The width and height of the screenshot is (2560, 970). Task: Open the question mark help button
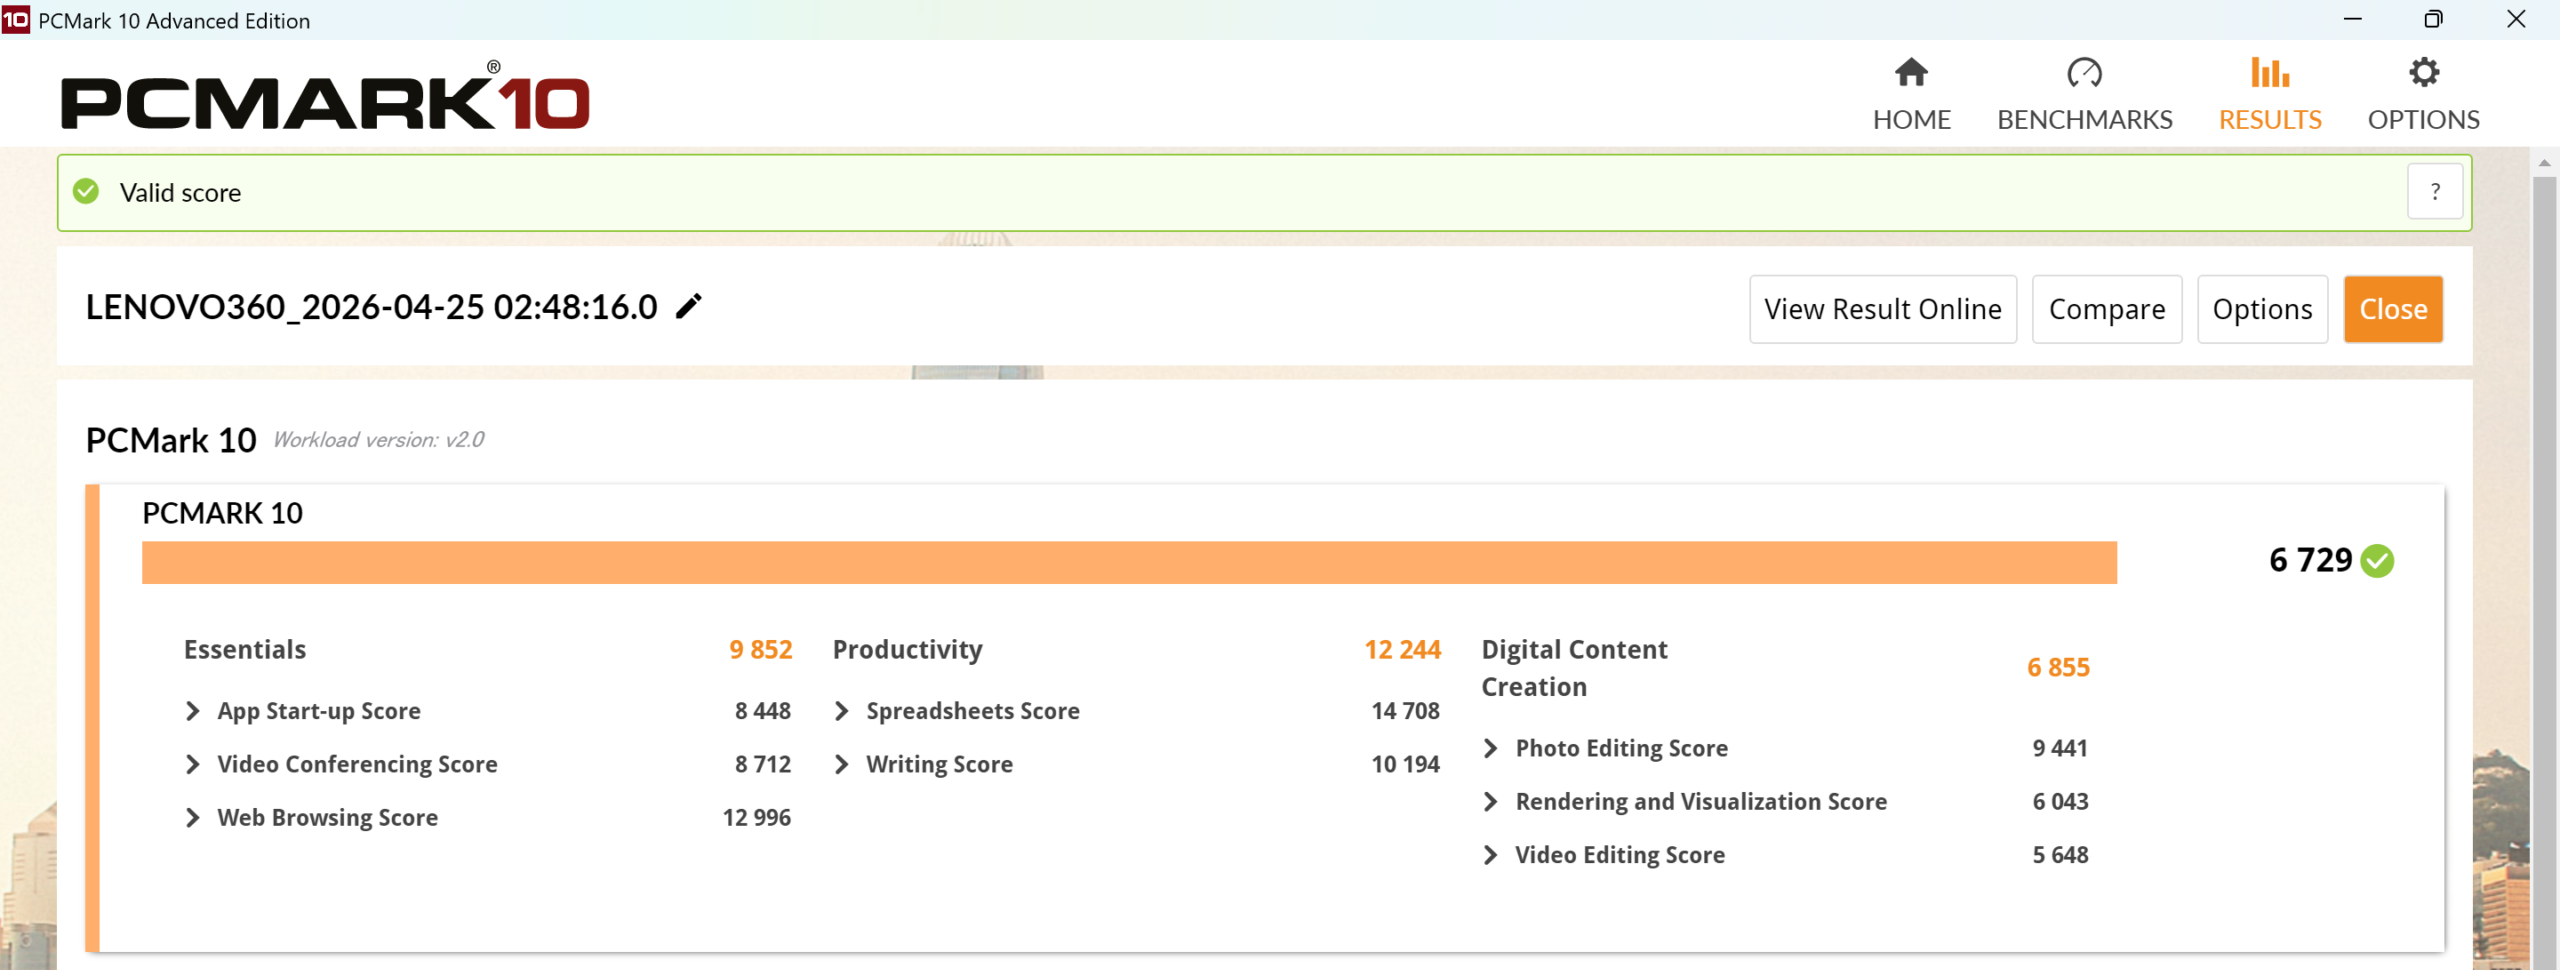2434,191
